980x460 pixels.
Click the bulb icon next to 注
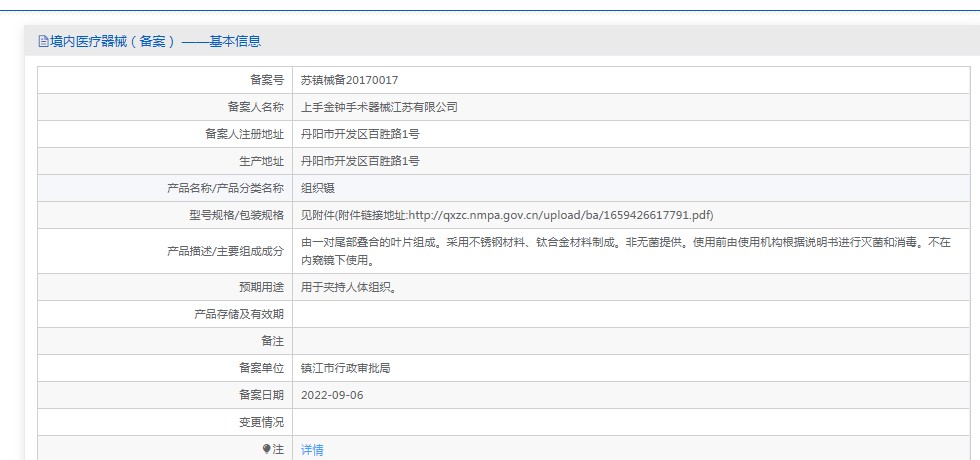(x=266, y=449)
